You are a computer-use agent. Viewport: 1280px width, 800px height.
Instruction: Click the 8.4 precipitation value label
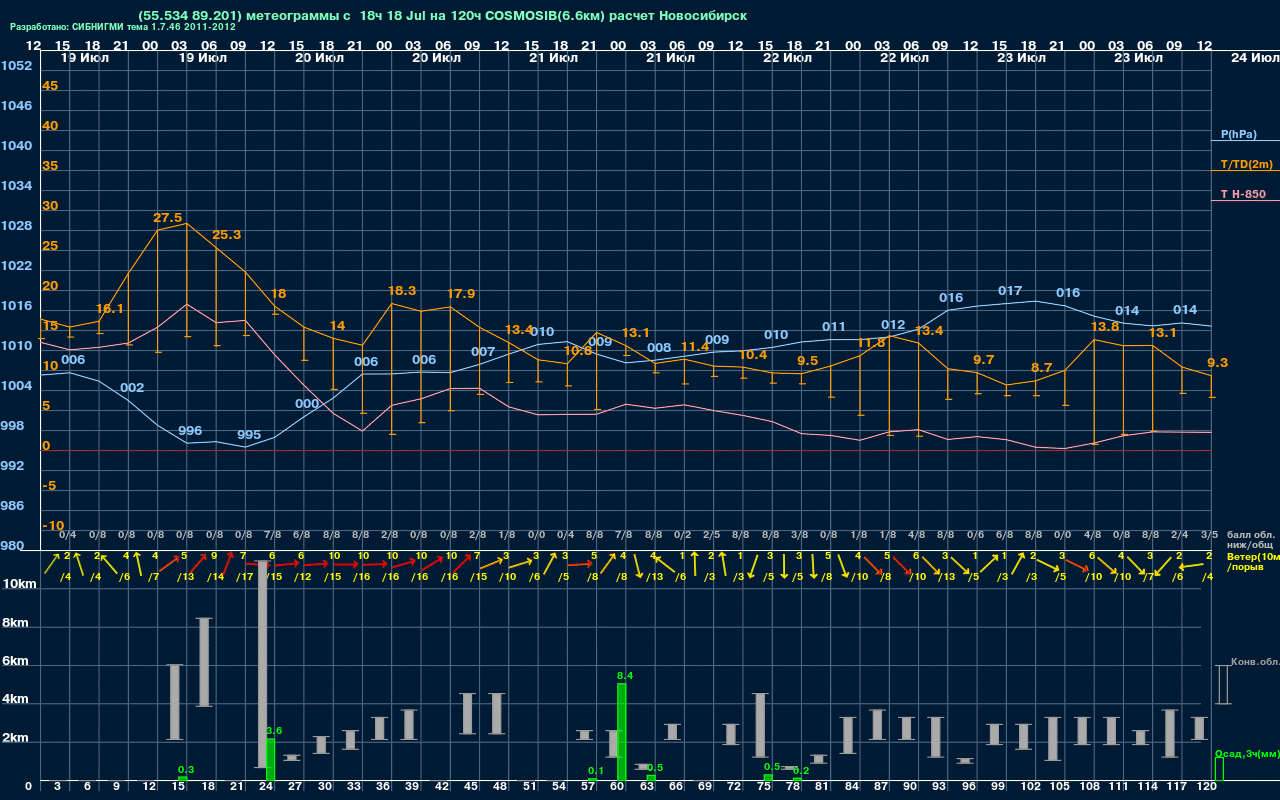(626, 677)
